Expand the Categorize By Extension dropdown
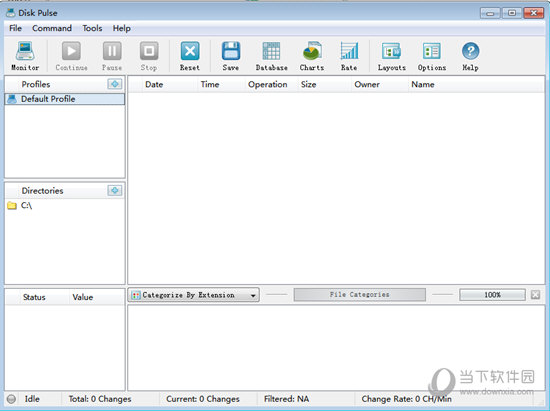The width and height of the screenshot is (550, 411). pyautogui.click(x=194, y=295)
